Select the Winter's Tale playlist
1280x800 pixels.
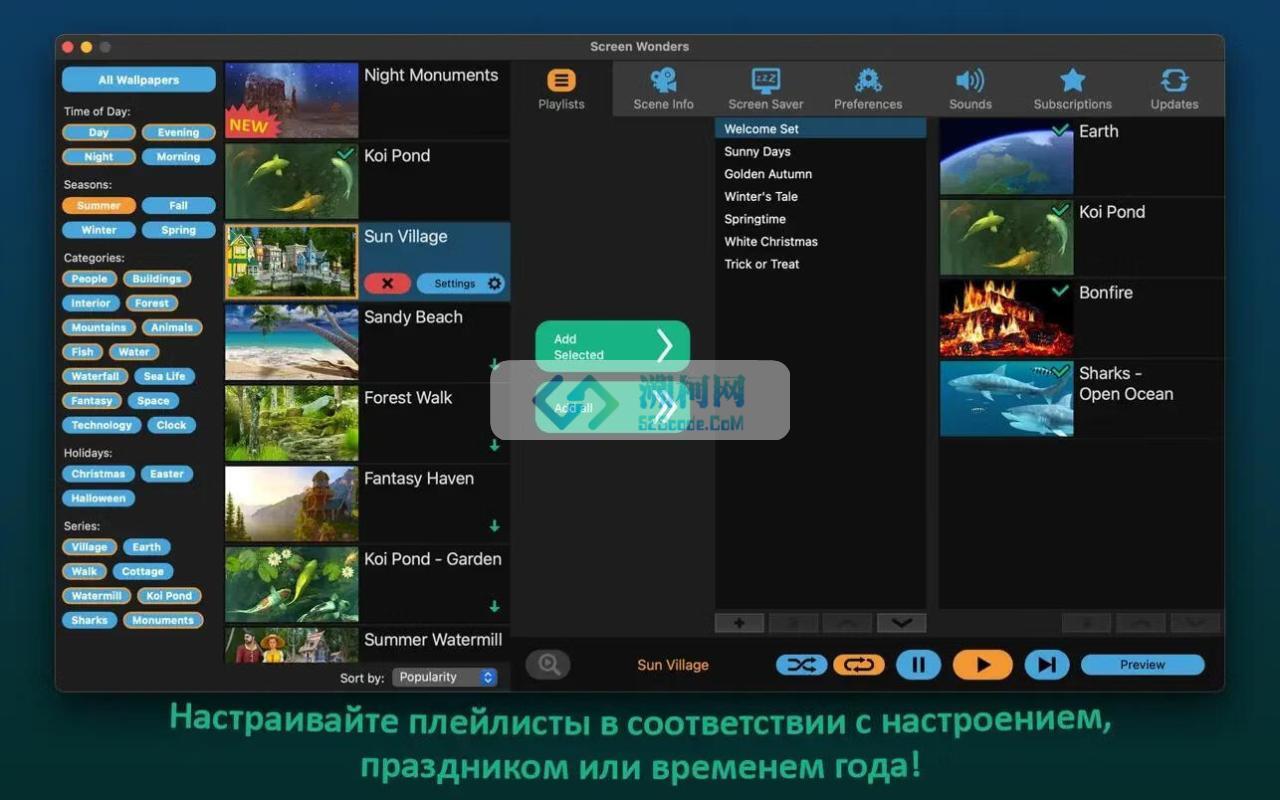[820, 196]
